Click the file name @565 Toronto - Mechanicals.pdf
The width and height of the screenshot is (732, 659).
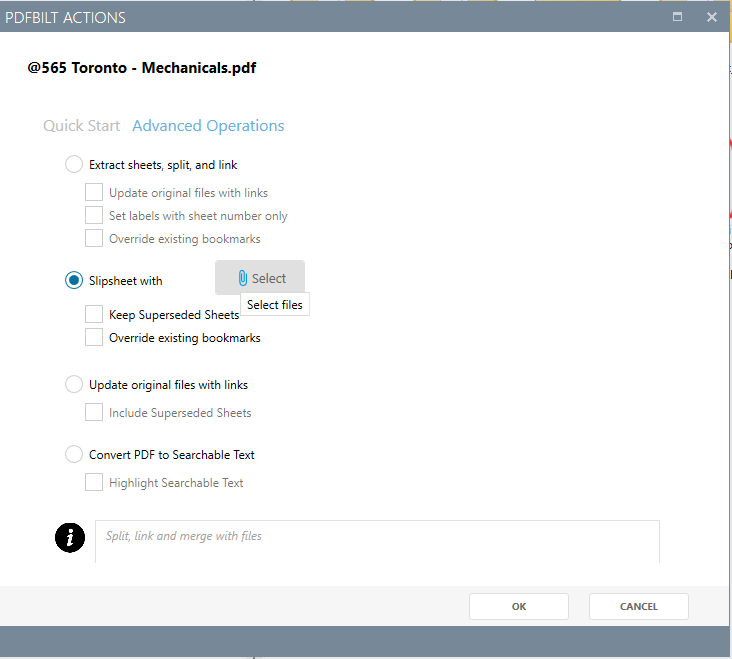[142, 68]
